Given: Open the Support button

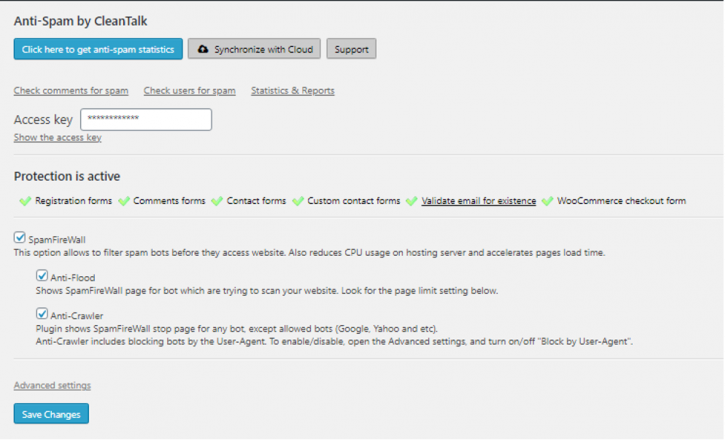Looking at the screenshot, I should 351,49.
